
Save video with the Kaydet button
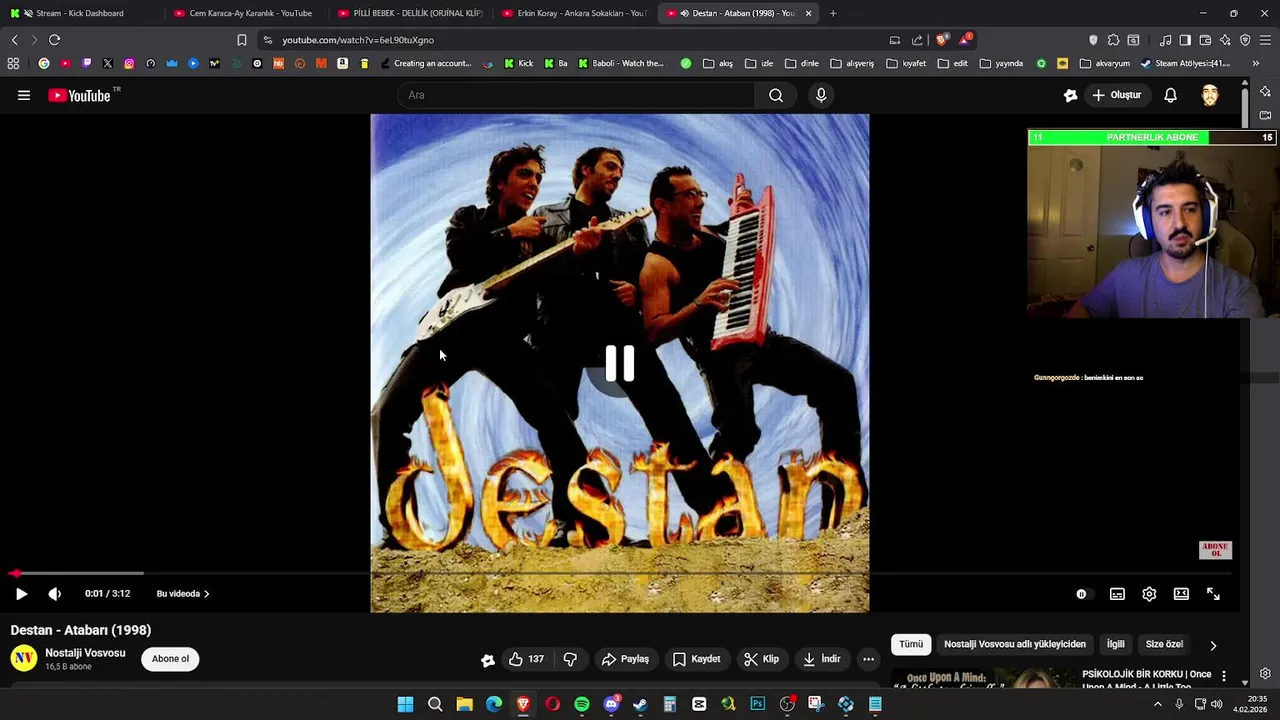coord(696,659)
